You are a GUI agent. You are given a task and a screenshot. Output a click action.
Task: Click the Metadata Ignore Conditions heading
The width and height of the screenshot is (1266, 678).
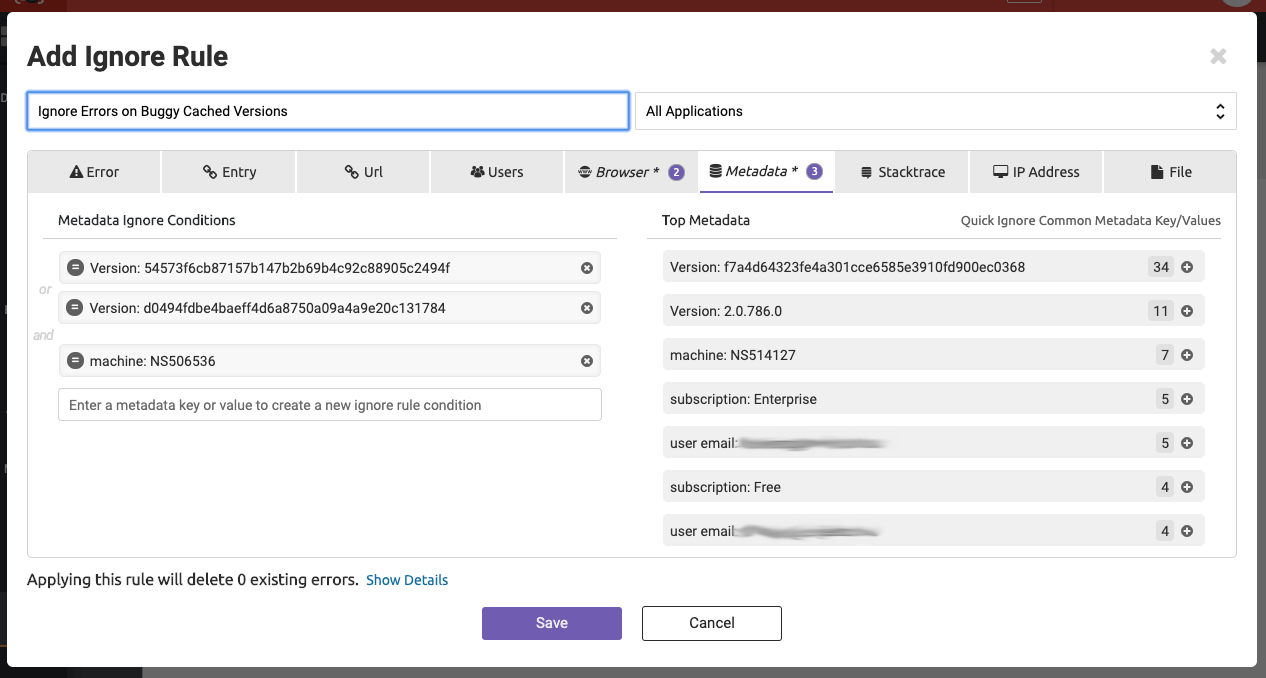(147, 220)
